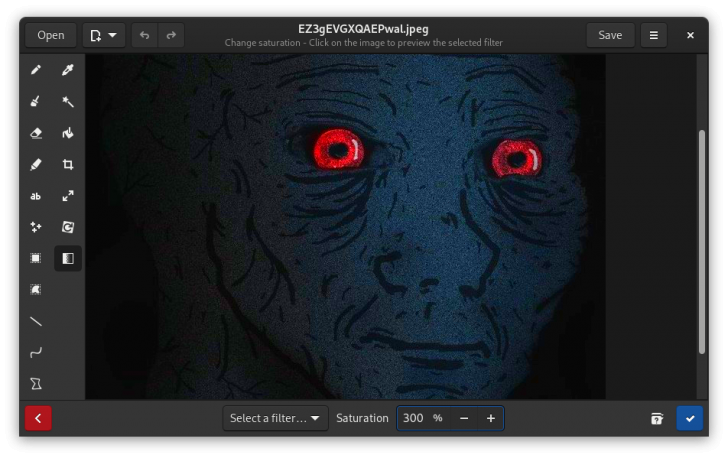Click the Save button
Screen dimensions: 728x458
[x=610, y=35]
